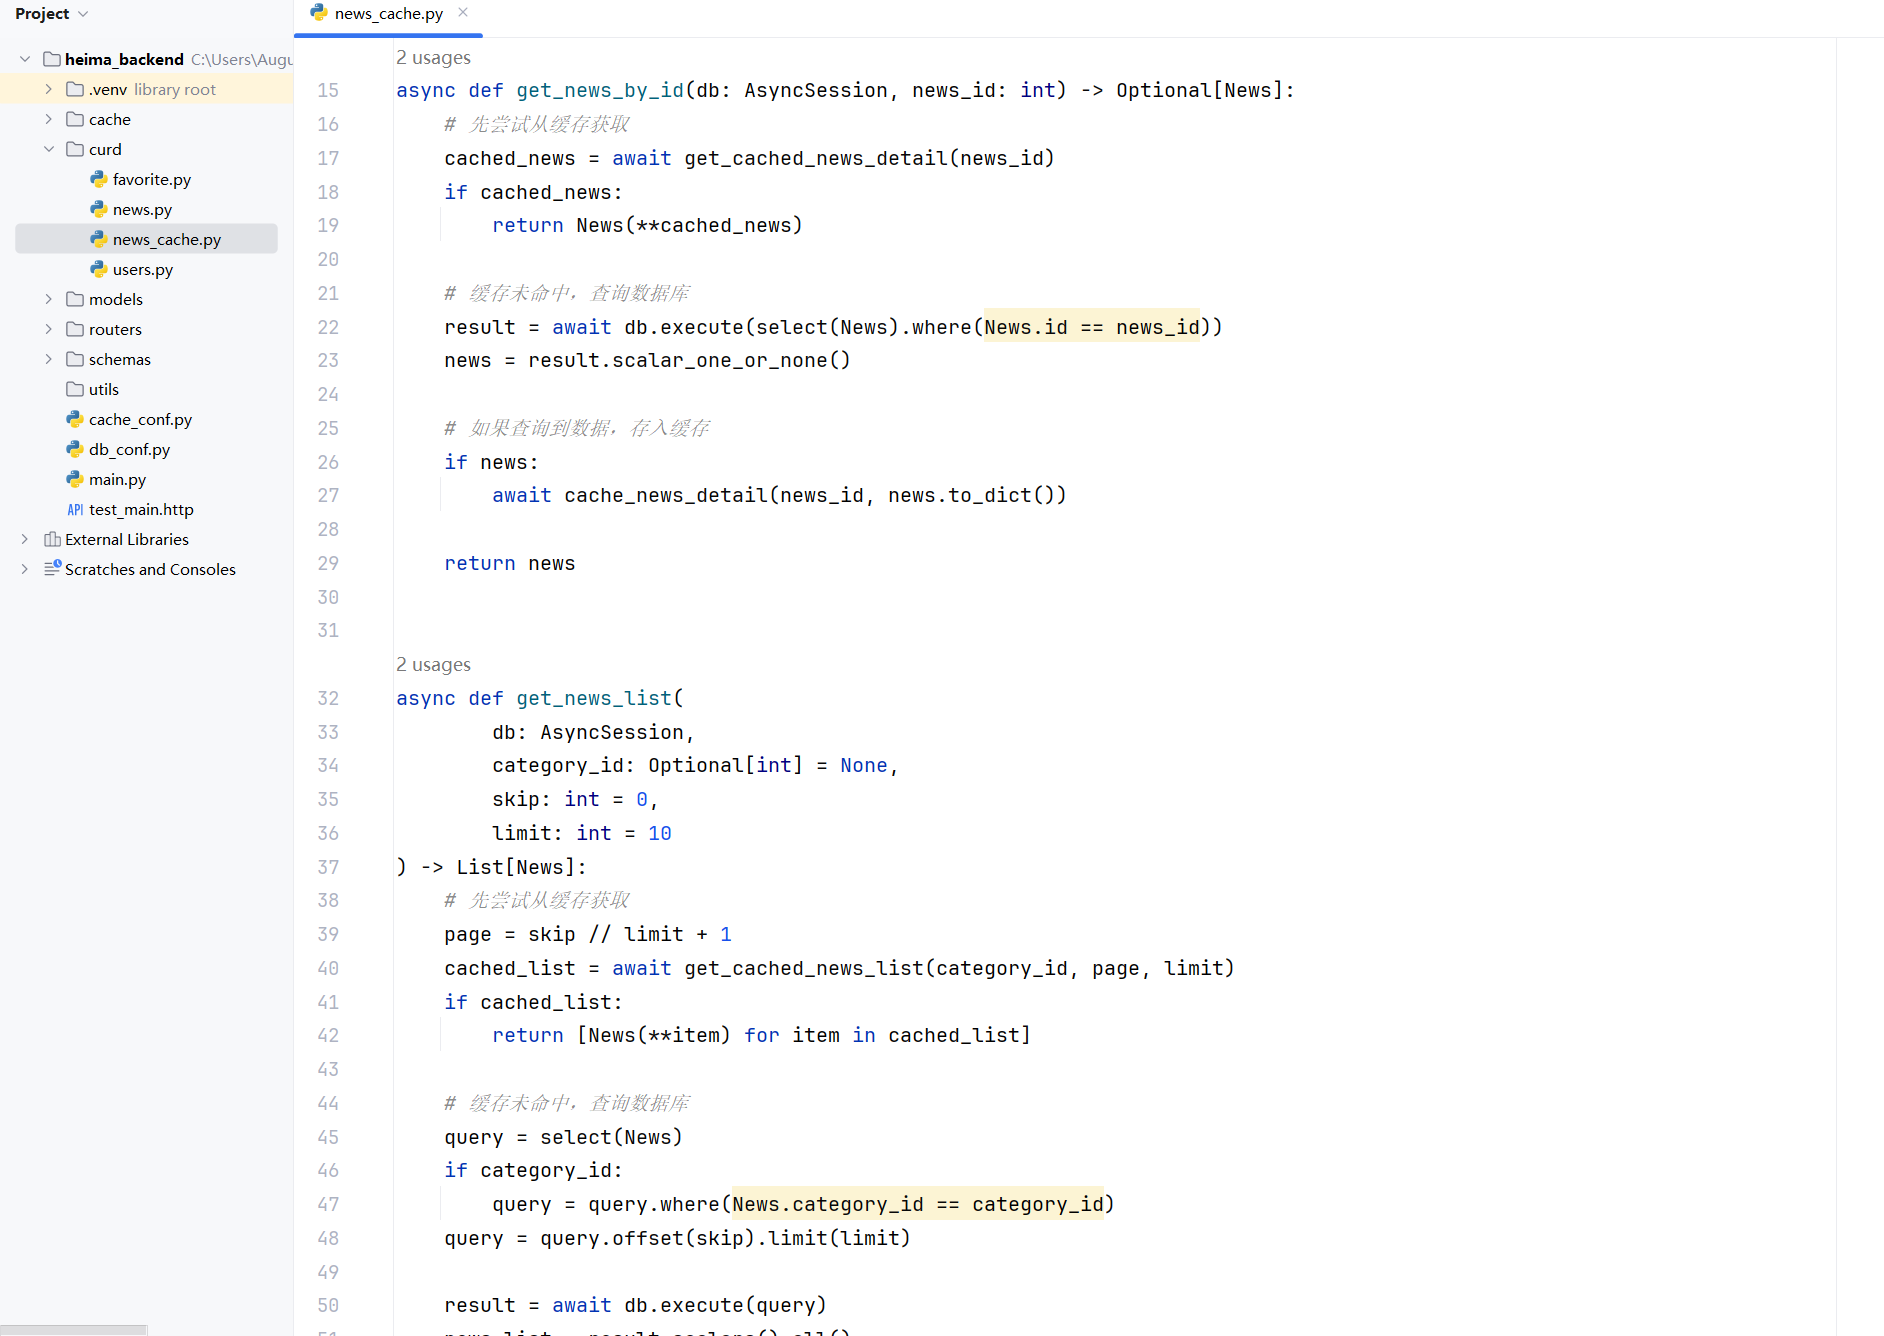Open db_conf.py file
This screenshot has width=1884, height=1336.
(129, 449)
